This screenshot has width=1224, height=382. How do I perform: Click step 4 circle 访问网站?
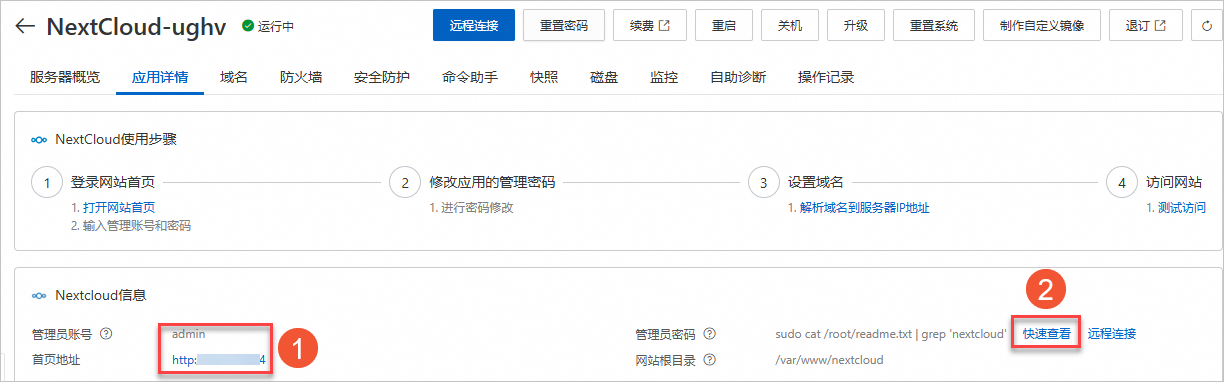point(1122,183)
